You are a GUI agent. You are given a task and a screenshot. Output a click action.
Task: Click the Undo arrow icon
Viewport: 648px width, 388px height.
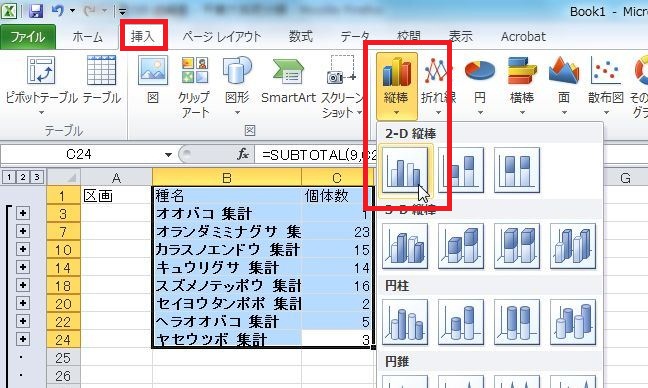click(57, 10)
